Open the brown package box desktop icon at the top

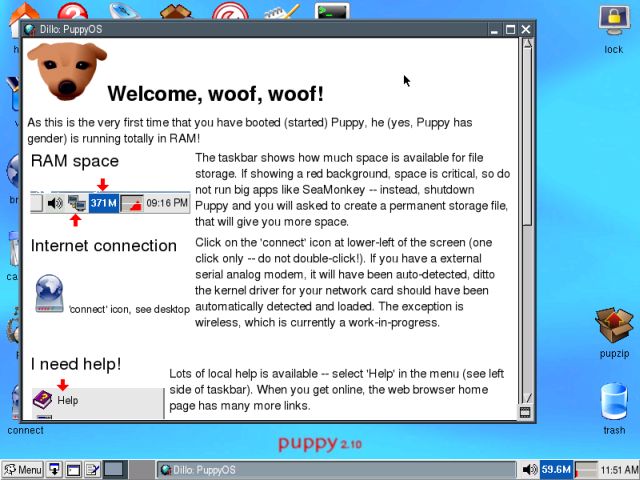tap(176, 11)
